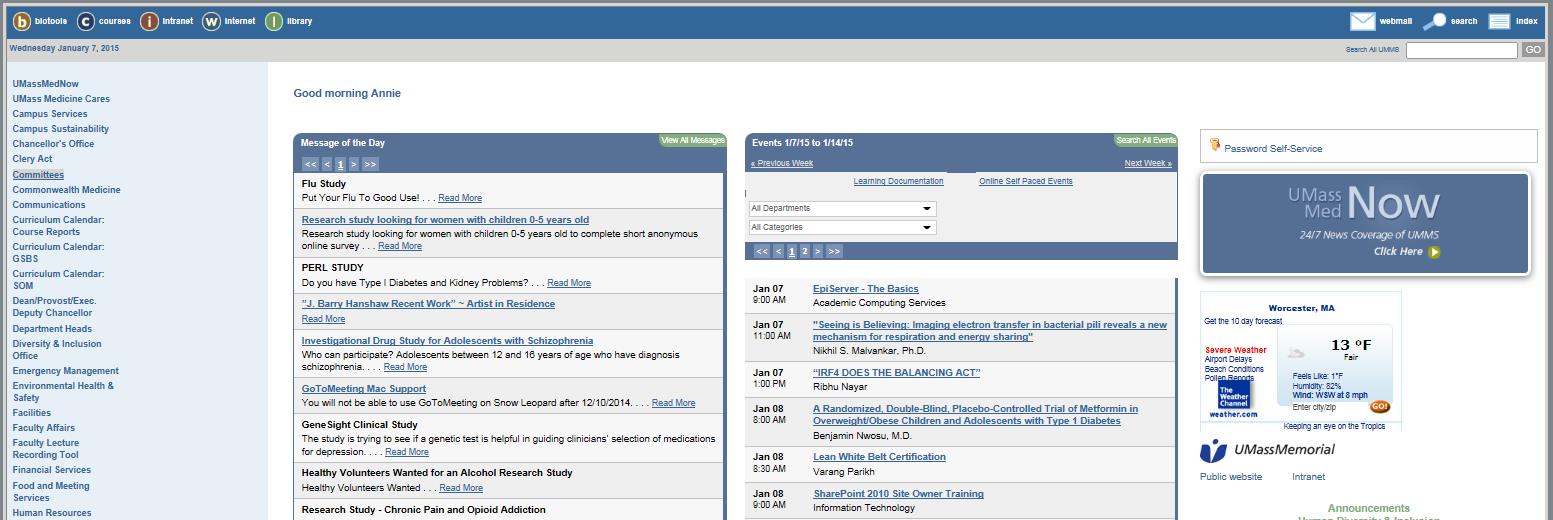Switch to Online Self Paced Events tab
The image size is (1553, 520).
tap(1025, 182)
